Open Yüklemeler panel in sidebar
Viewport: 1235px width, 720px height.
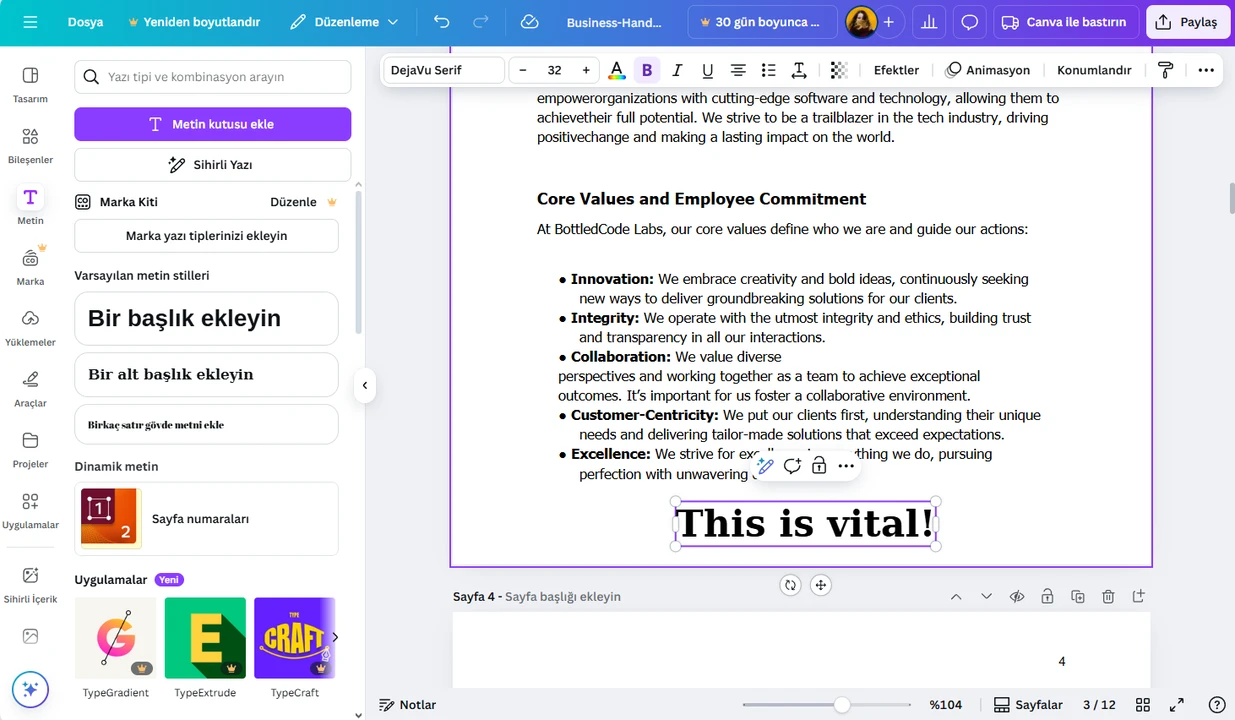30,327
